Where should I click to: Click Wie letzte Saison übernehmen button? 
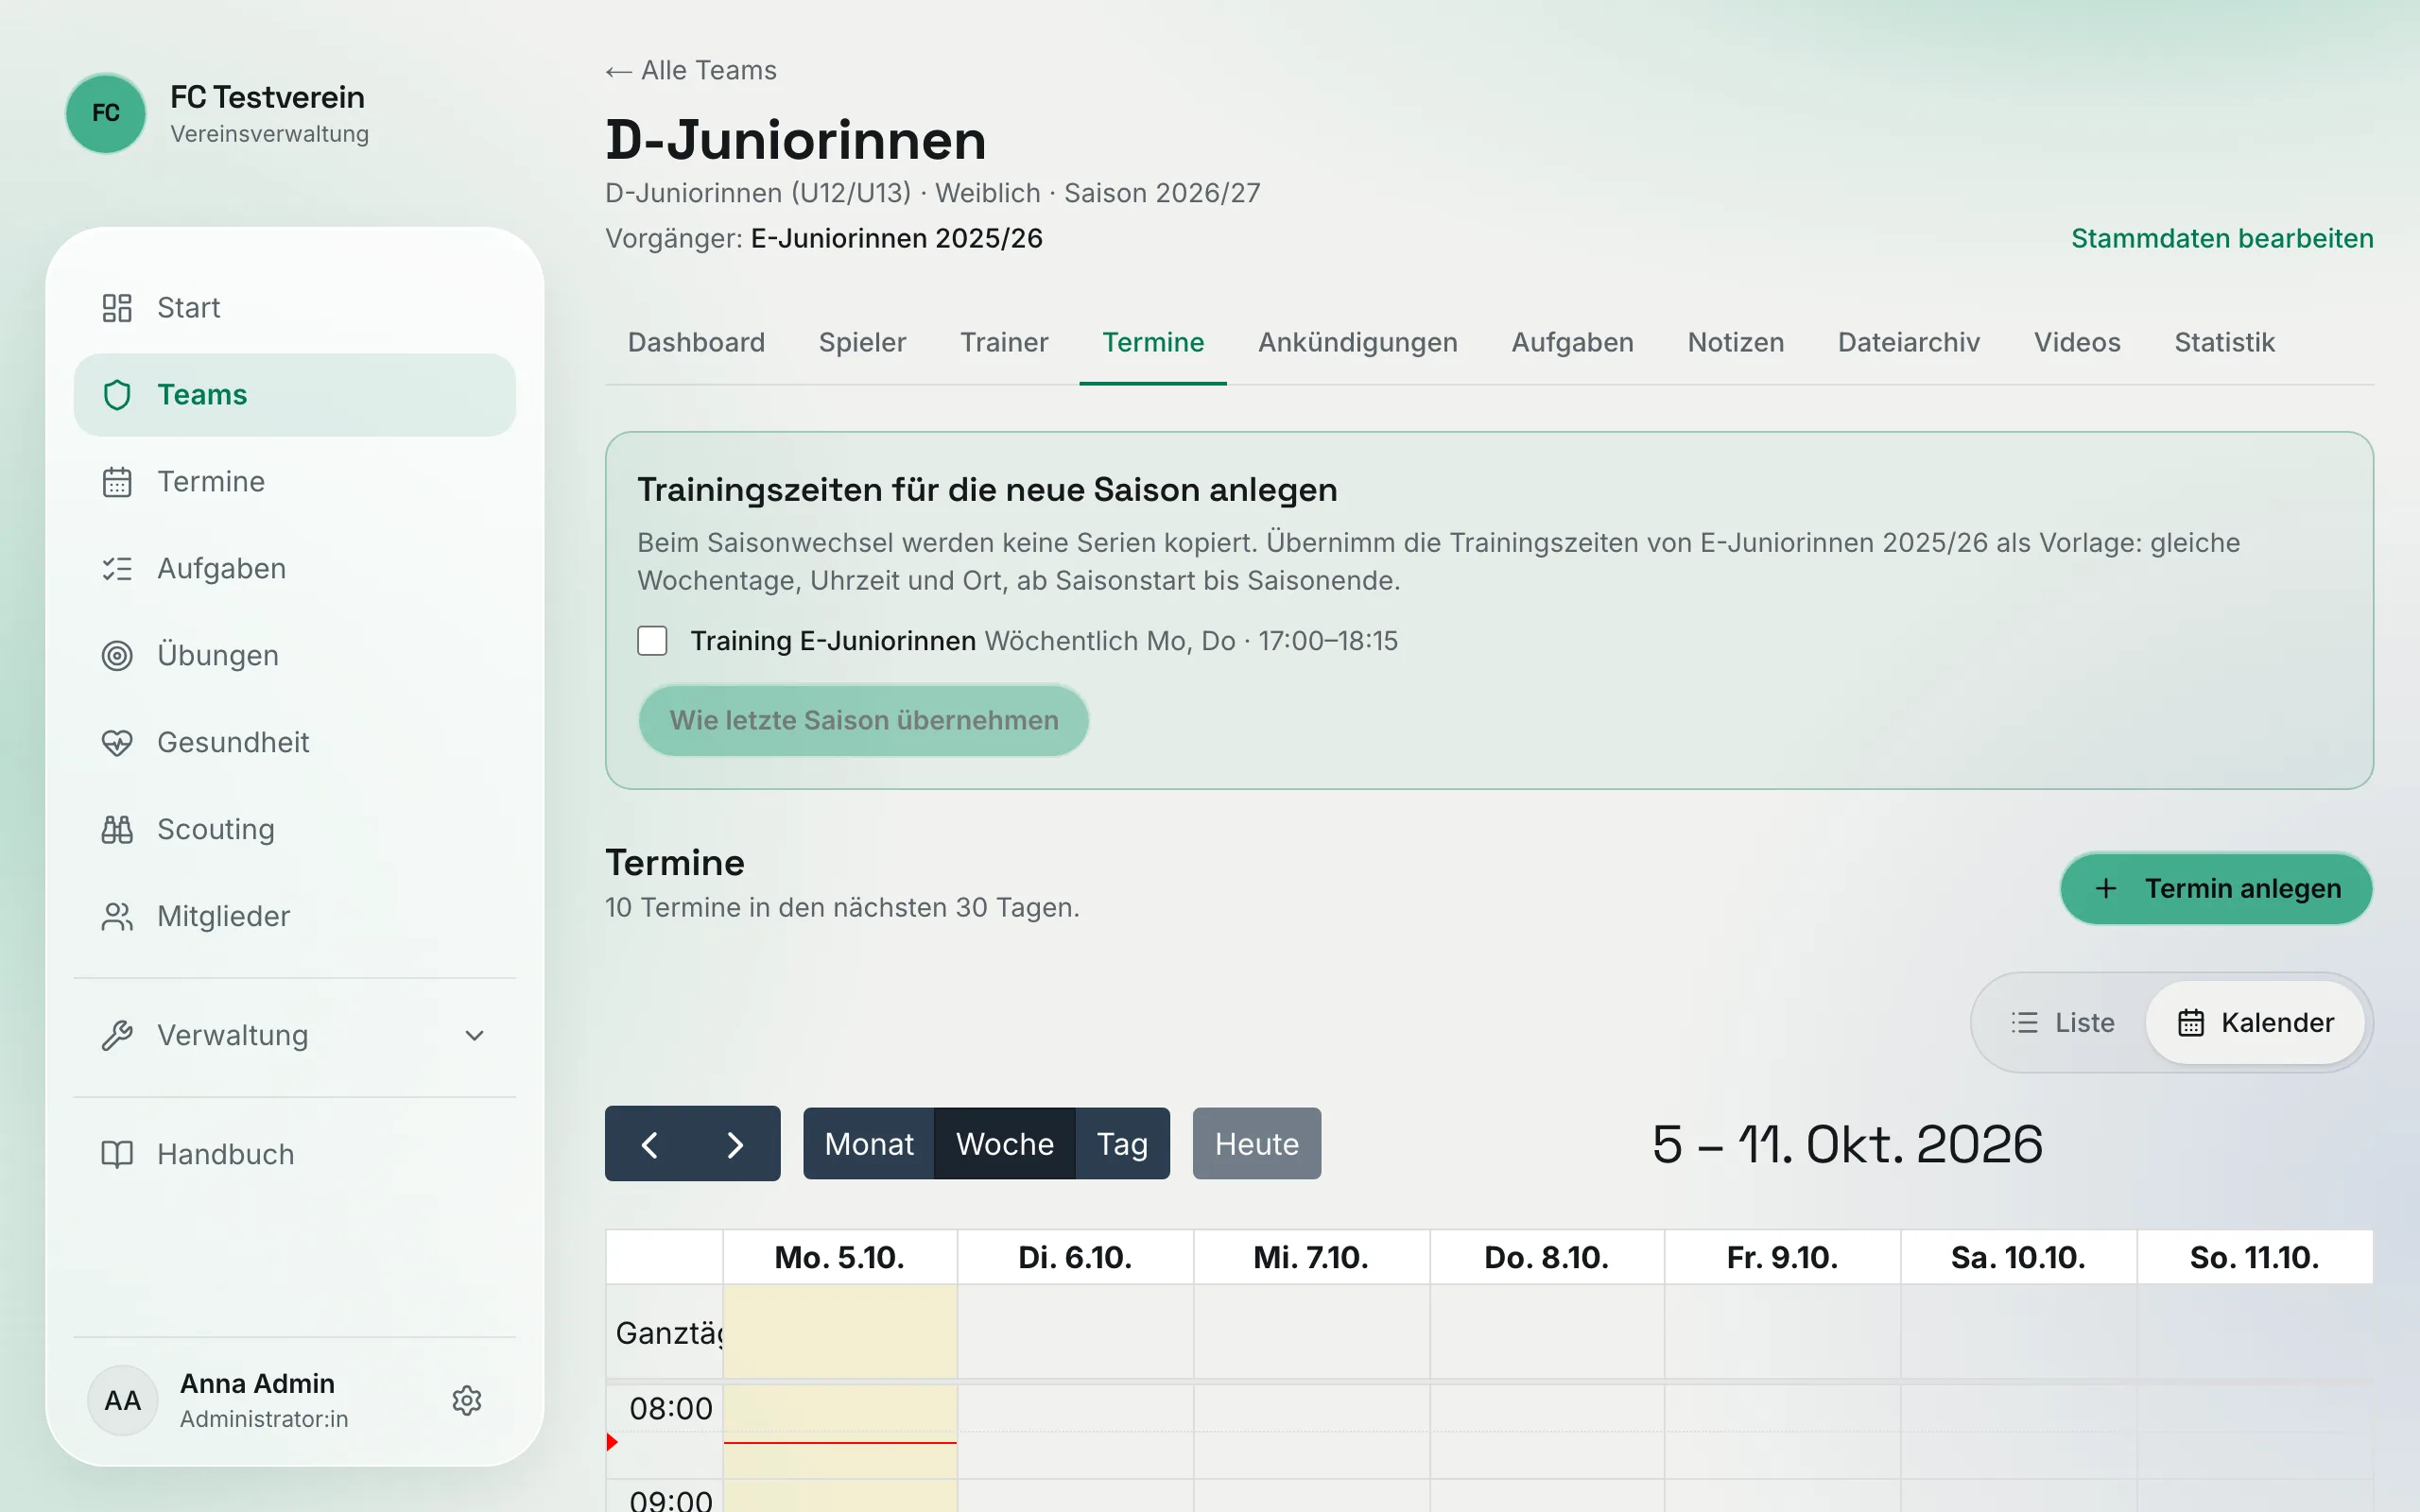864,721
